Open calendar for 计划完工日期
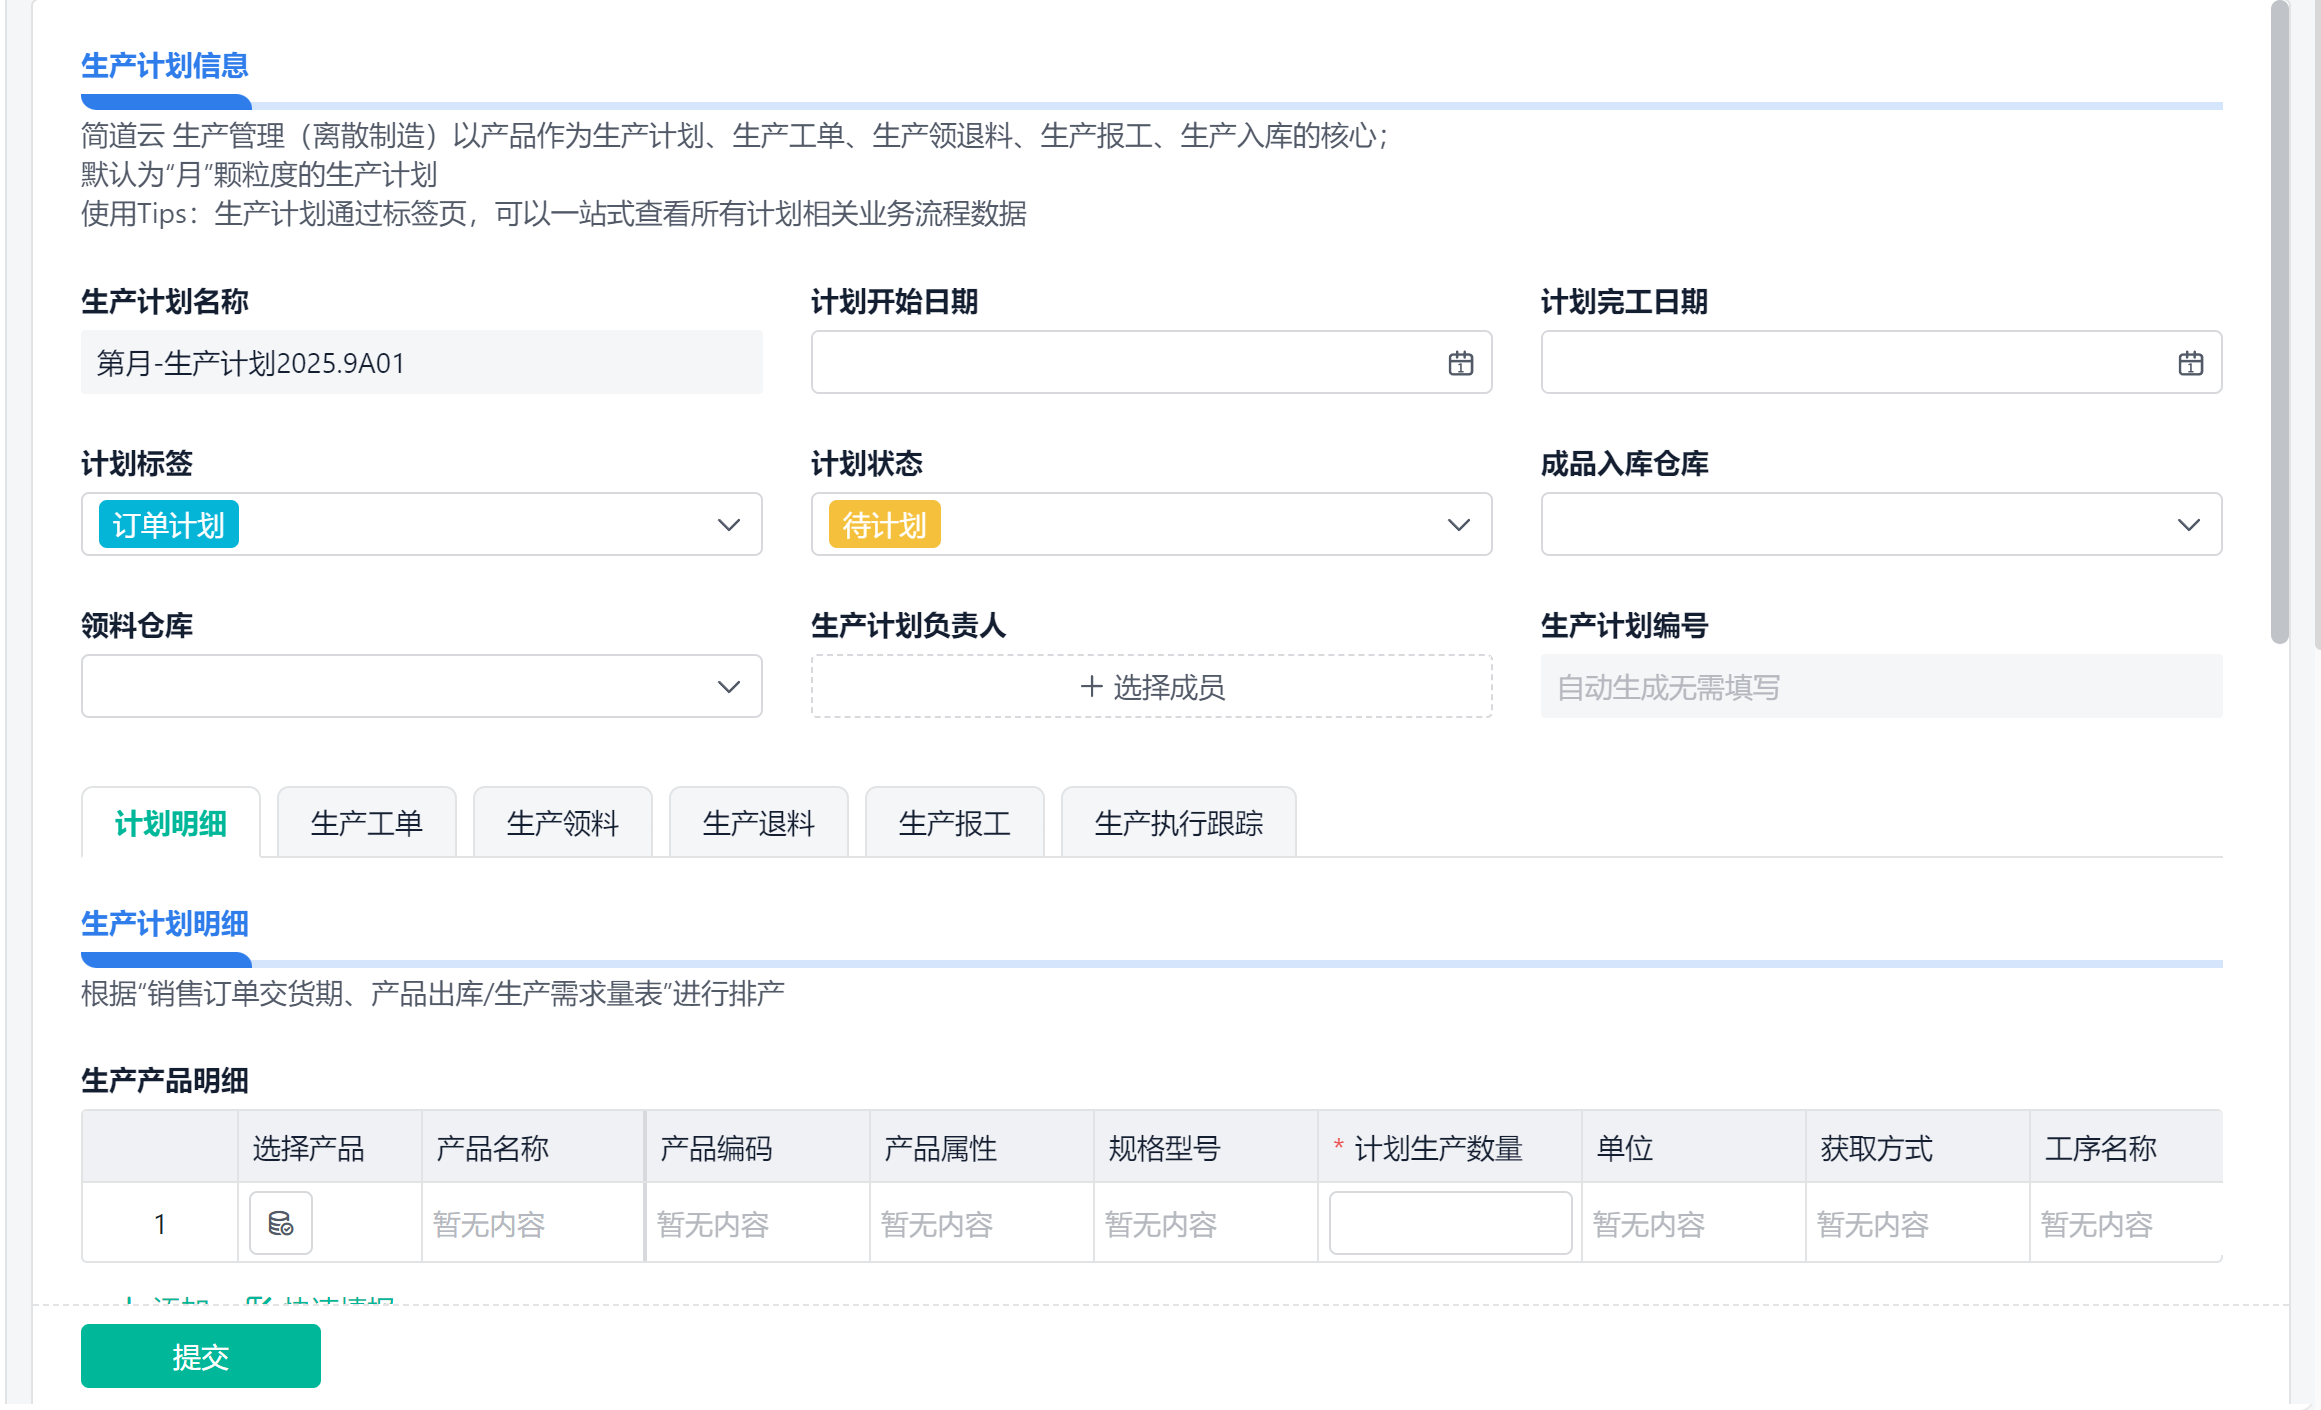This screenshot has width=2321, height=1410. (2190, 363)
